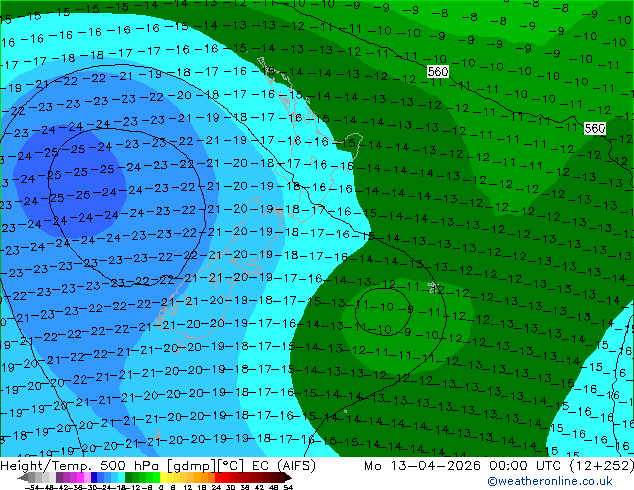Viewport: 634px width, 490px height.
Task: Click the gray left arrow of color scale
Action: coord(23,478)
